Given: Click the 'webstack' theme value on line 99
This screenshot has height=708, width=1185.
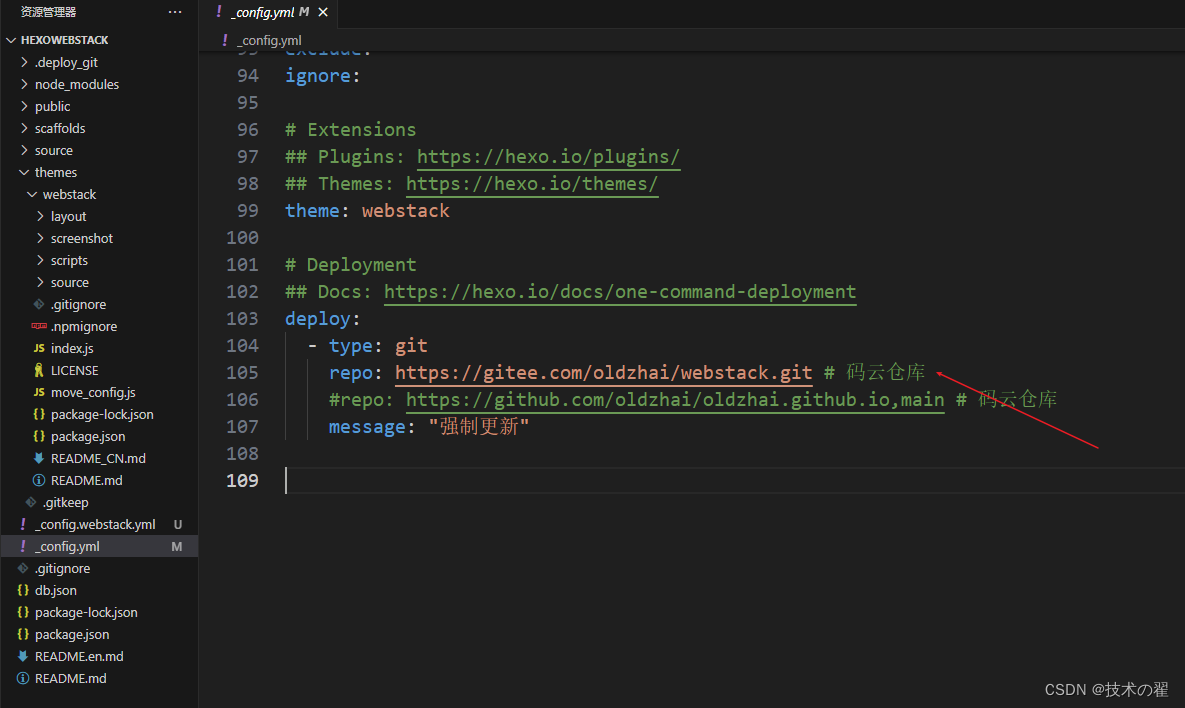Looking at the screenshot, I should [406, 211].
